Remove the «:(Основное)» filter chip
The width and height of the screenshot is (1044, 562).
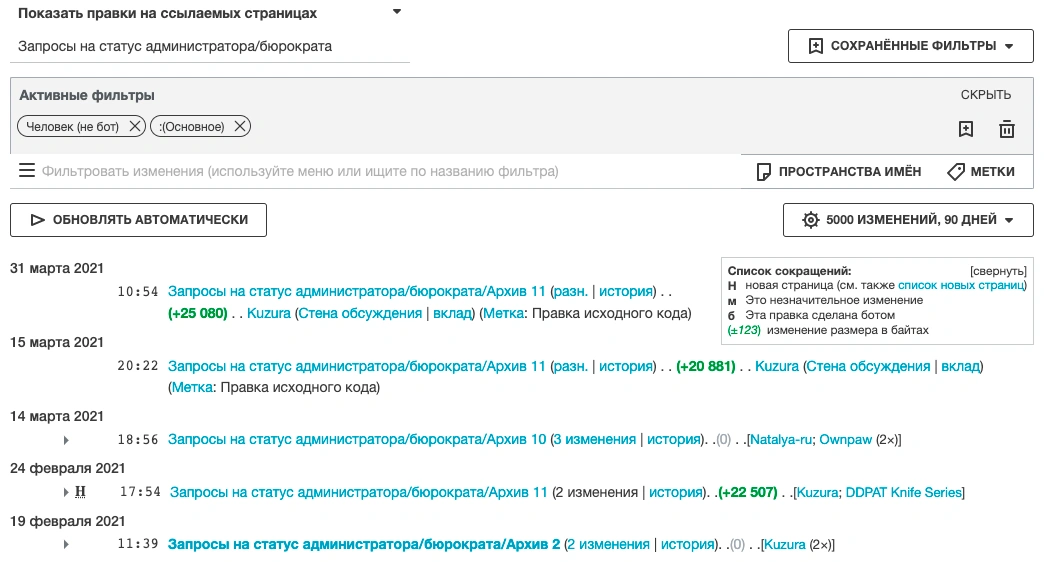(240, 127)
